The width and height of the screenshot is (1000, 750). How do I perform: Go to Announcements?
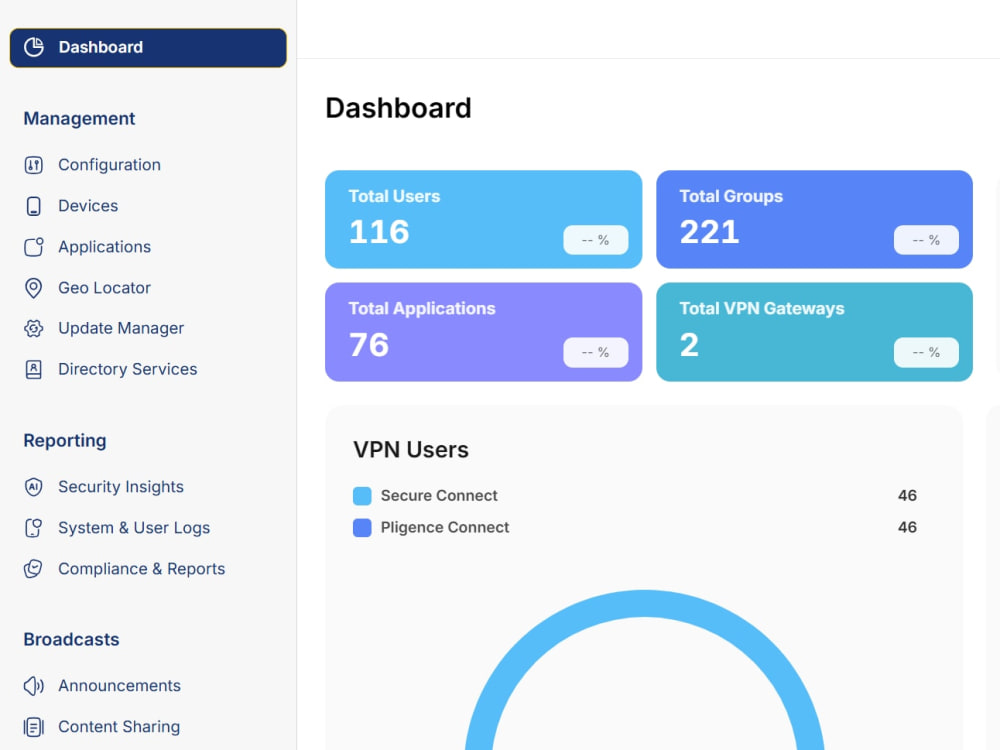click(x=119, y=686)
